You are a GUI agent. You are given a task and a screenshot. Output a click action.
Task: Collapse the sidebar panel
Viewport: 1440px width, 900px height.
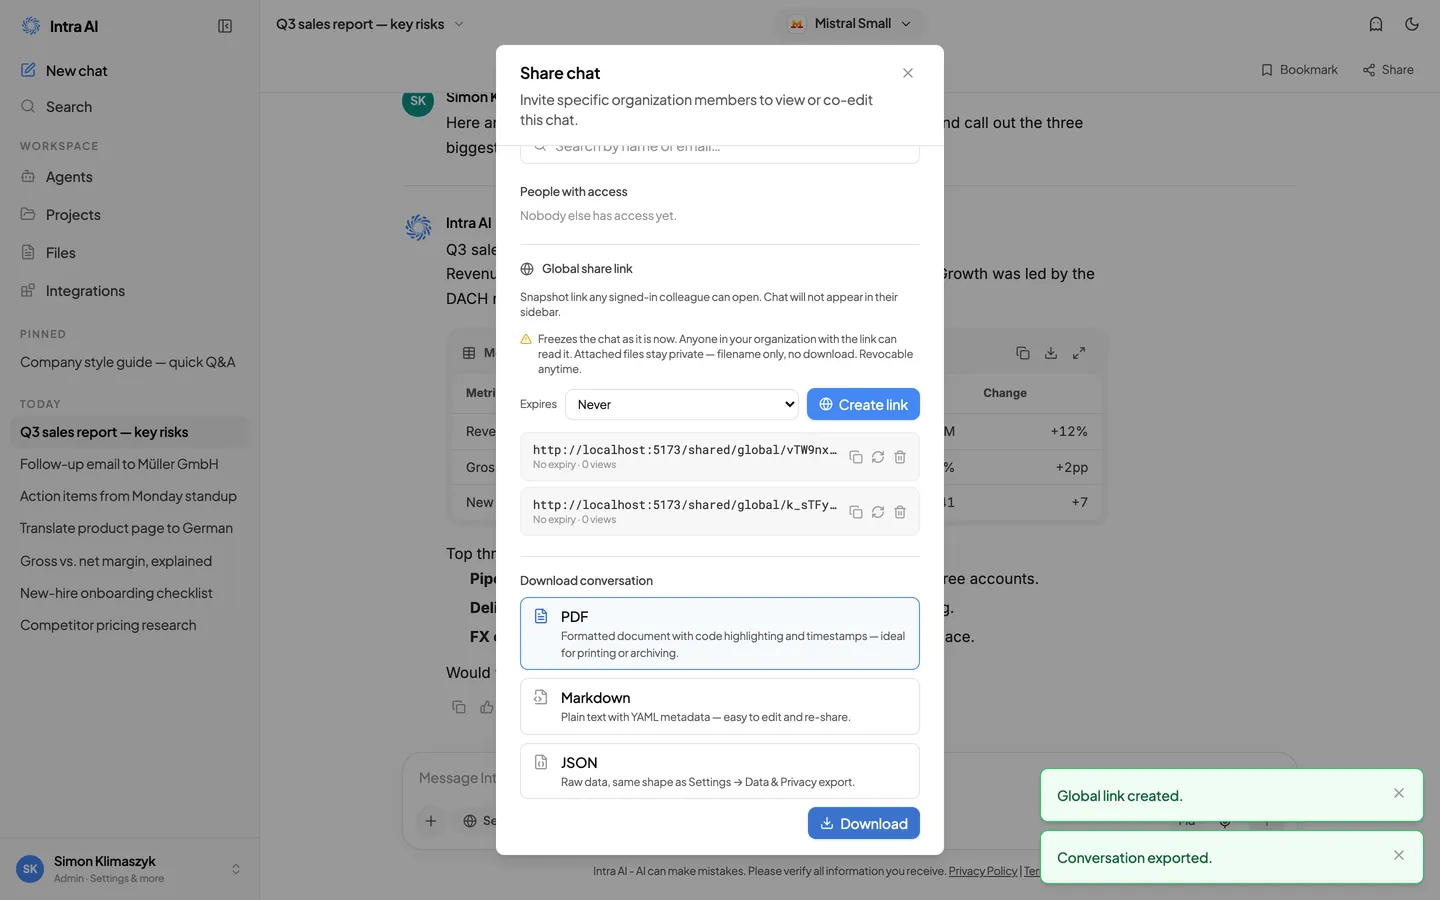click(x=225, y=26)
